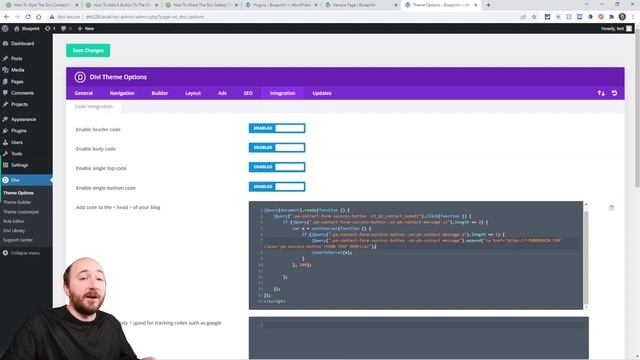Screen dimensions: 640x360
Task: Open Theme Builder submenu link
Action: pyautogui.click(x=17, y=202)
